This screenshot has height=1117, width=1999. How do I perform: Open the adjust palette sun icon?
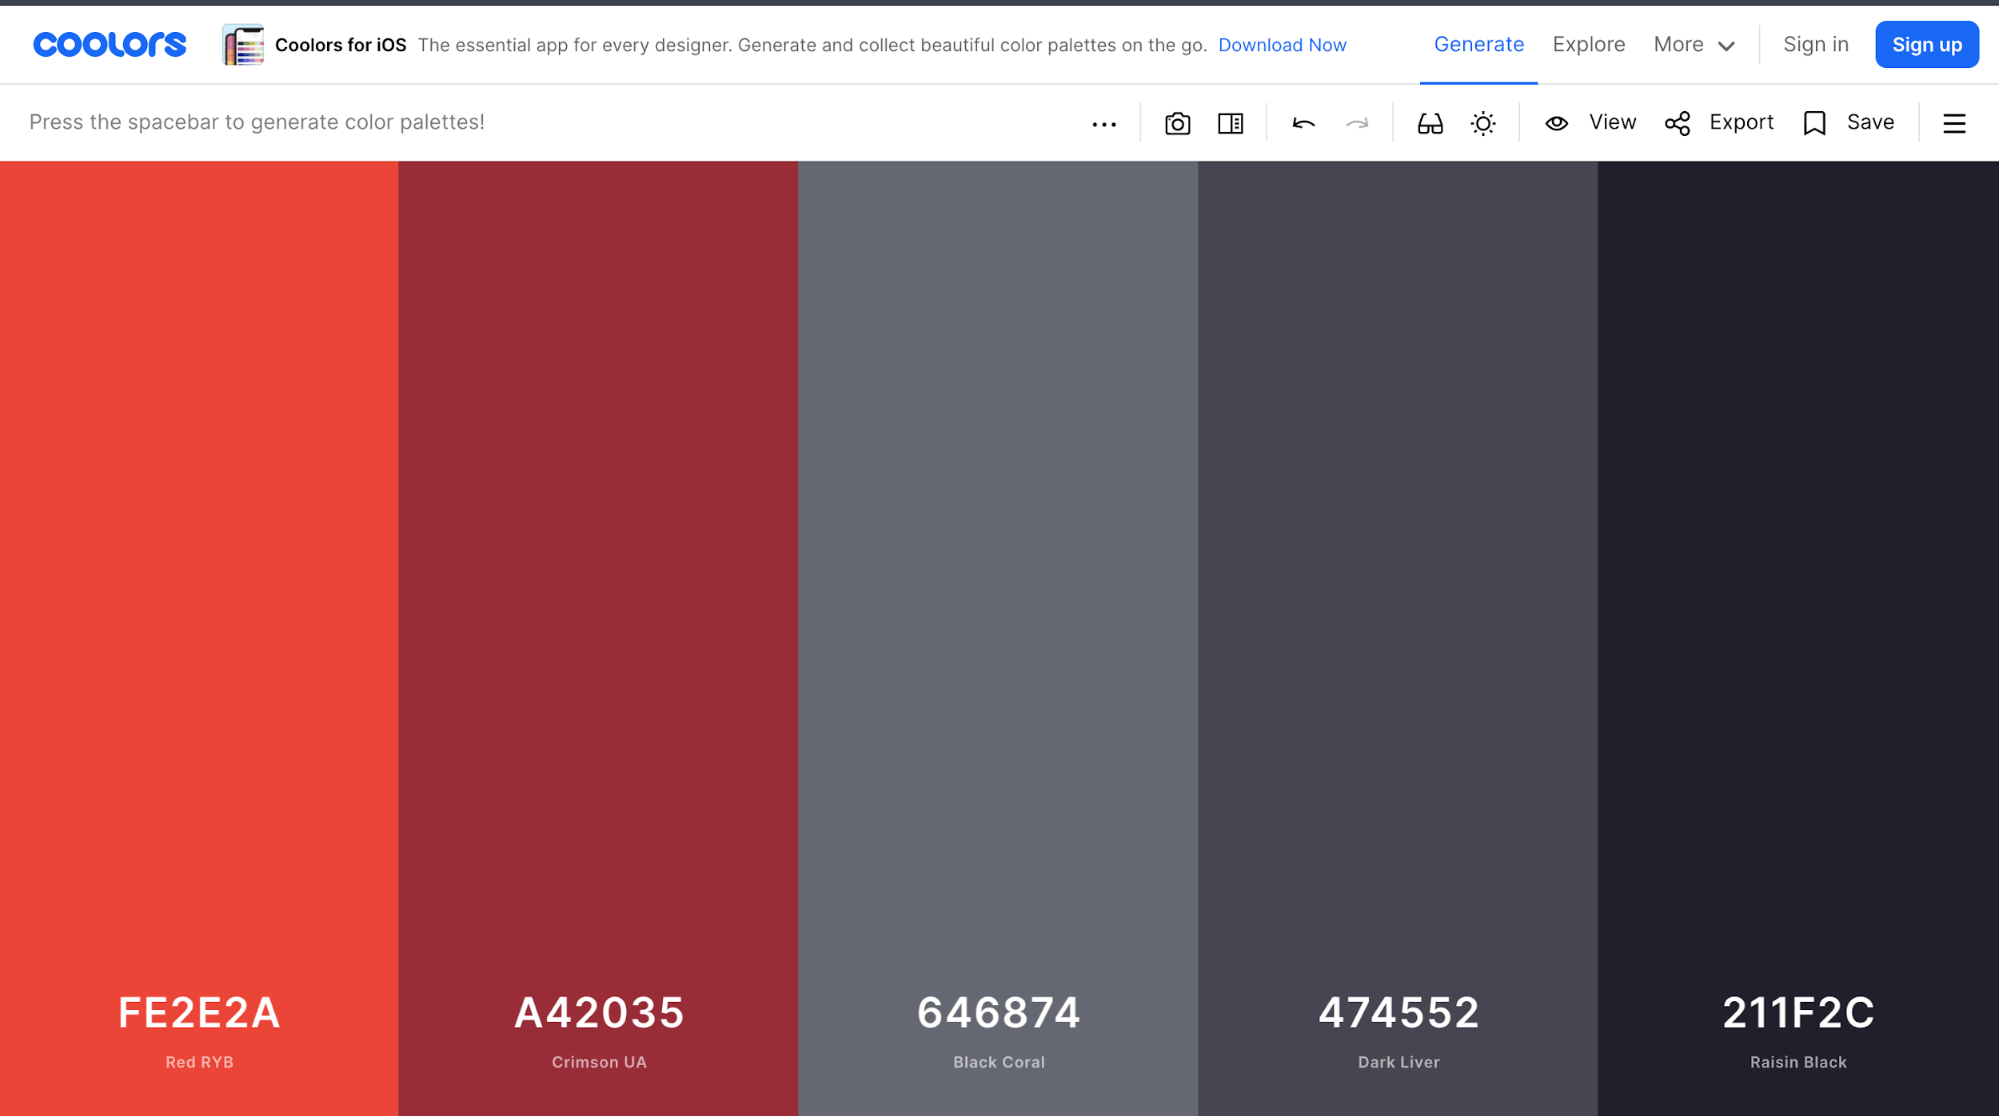click(x=1483, y=123)
